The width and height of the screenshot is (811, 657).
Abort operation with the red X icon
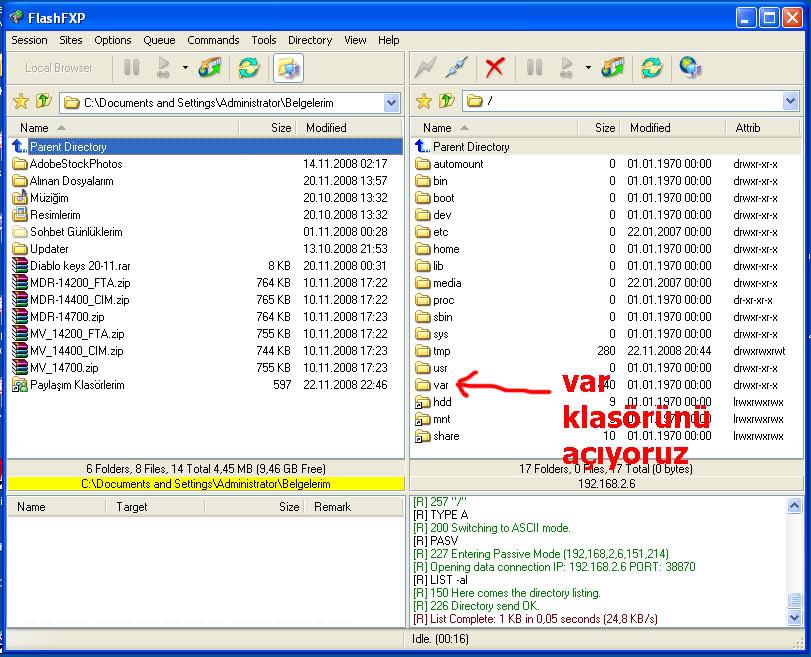pos(494,68)
